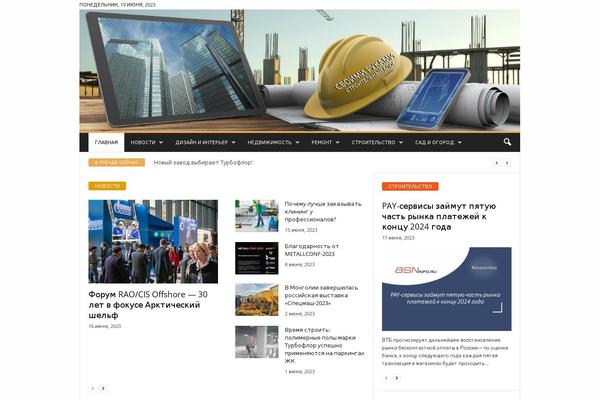Expand the Недвижимость dropdown chevron

(x=297, y=142)
